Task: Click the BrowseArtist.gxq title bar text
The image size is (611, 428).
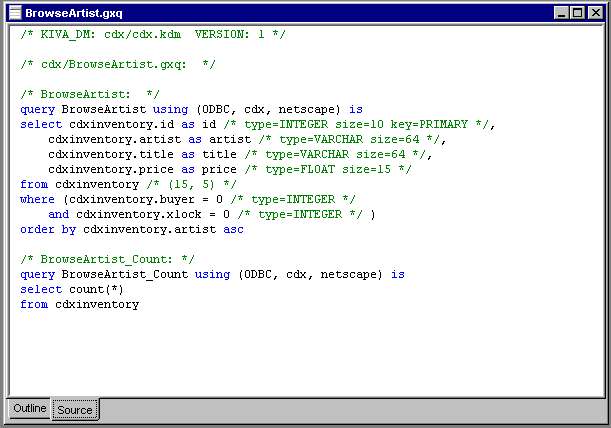Action: (x=74, y=13)
